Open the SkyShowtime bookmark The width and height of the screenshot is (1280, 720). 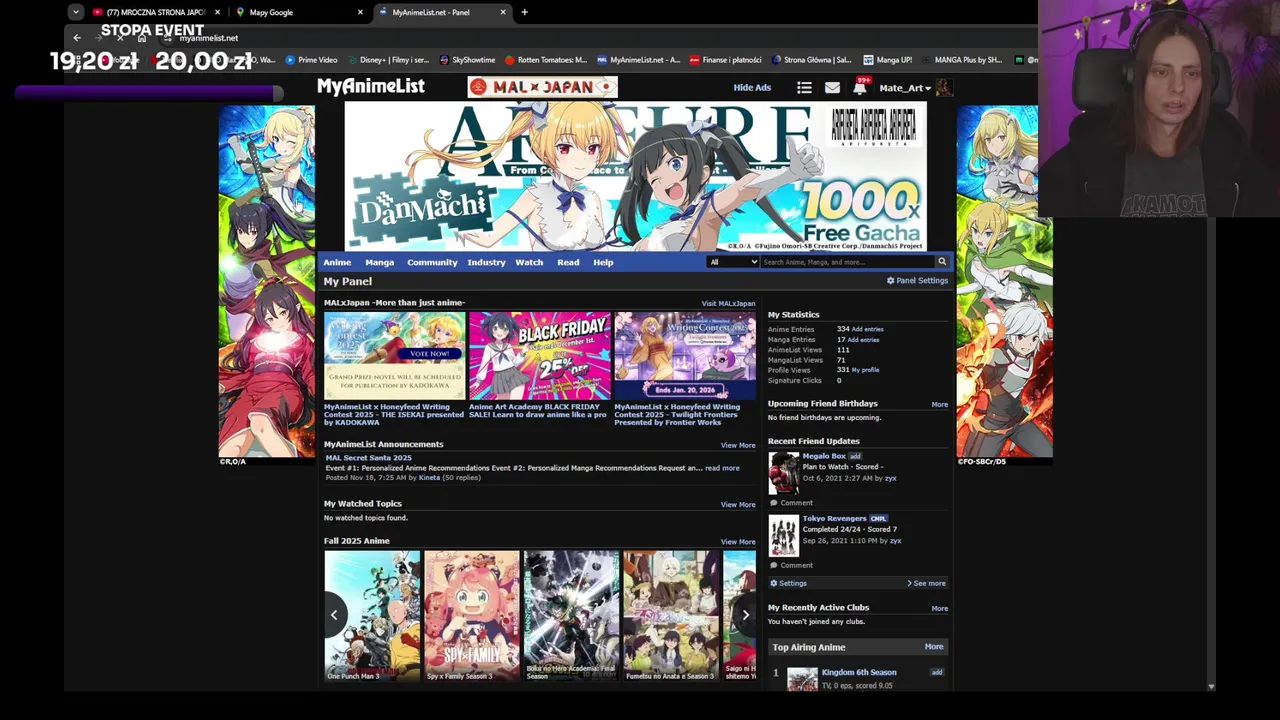click(467, 60)
